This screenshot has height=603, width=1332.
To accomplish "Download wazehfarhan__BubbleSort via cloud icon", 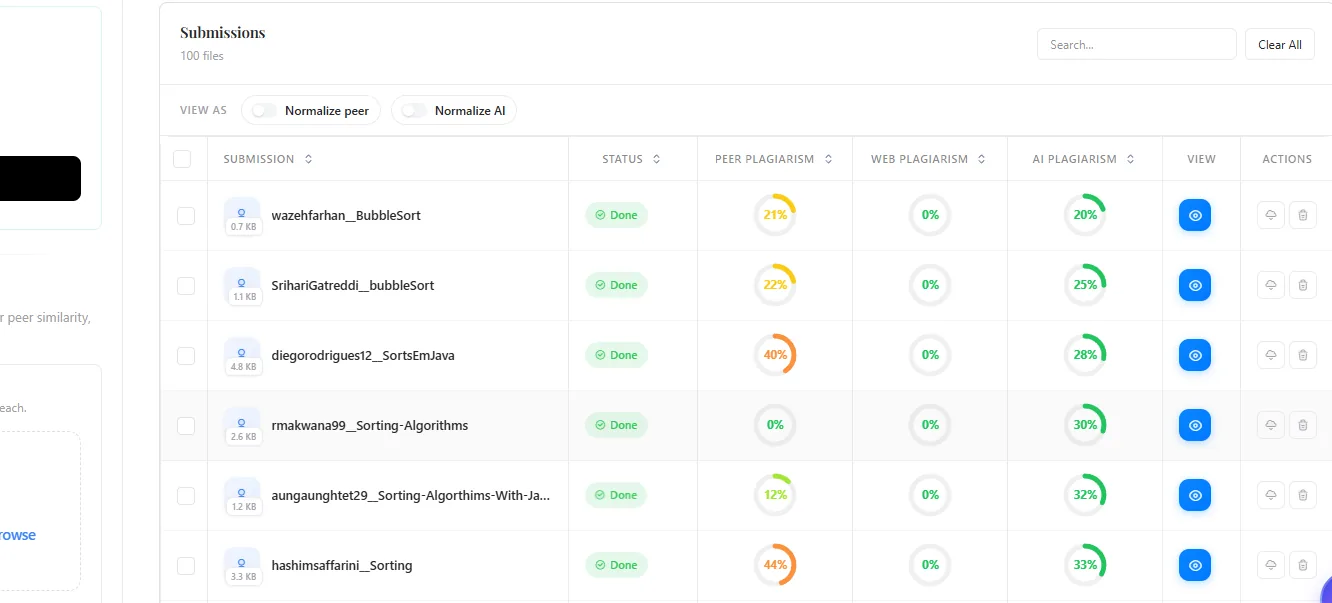I will coord(1270,215).
